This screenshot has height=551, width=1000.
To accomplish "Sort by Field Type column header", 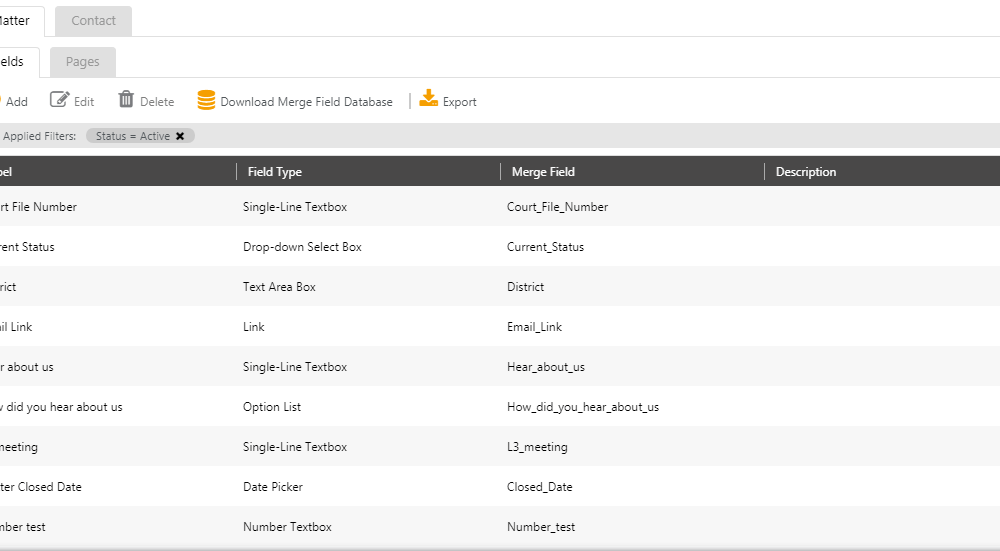I will point(275,172).
